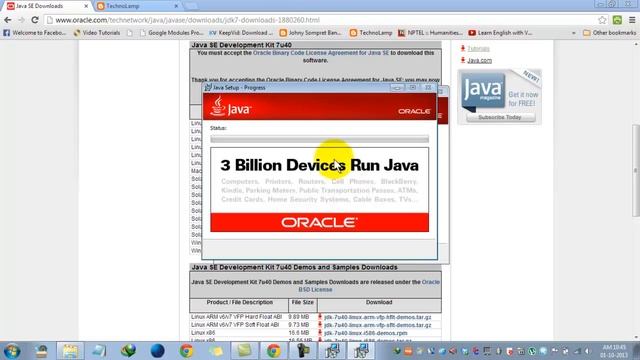This screenshot has width=640, height=360.
Task: Close the Java SE Downloads tab
Action: pos(86,6)
